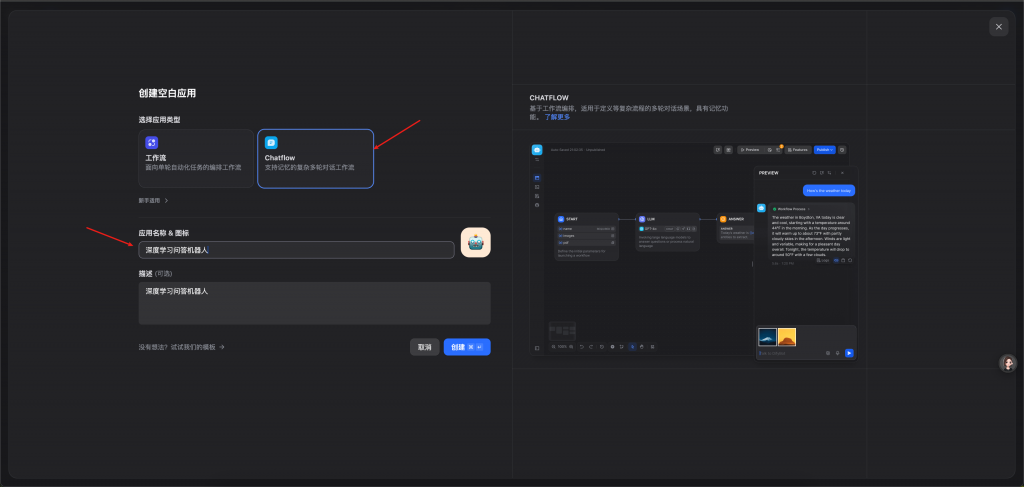Click the LLM node icon in preview
This screenshot has height=487, width=1024.
click(642, 218)
